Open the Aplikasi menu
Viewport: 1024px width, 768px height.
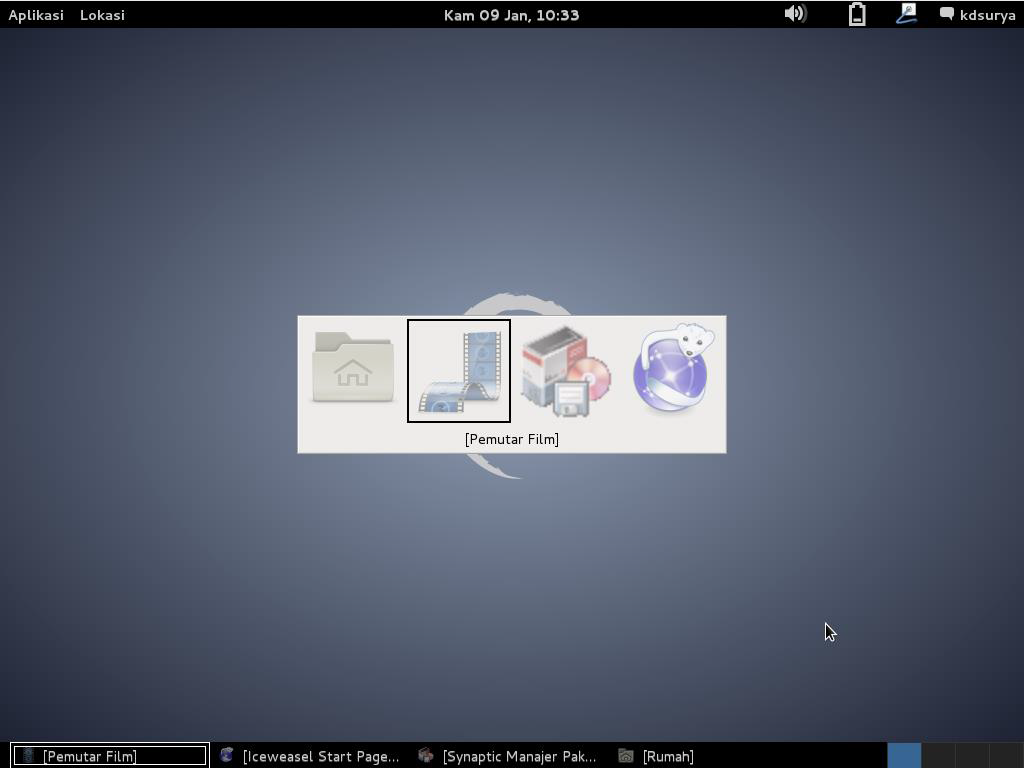tap(36, 15)
